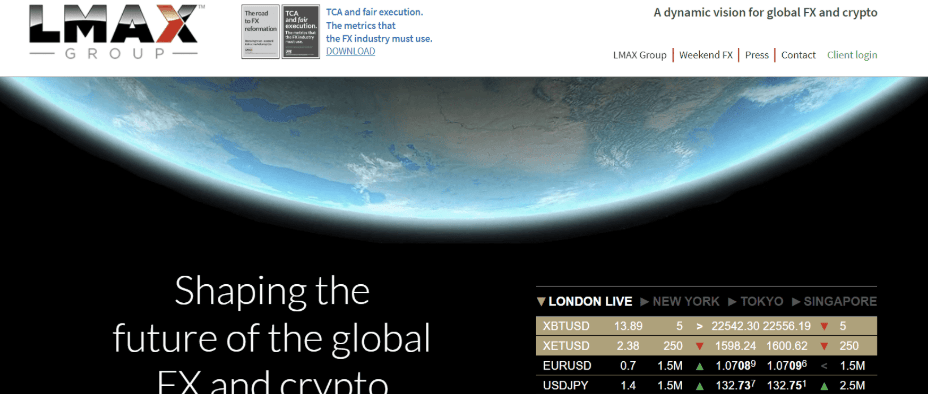928x394 pixels.
Task: Click the DOWNLOAD link
Action: pyautogui.click(x=350, y=51)
